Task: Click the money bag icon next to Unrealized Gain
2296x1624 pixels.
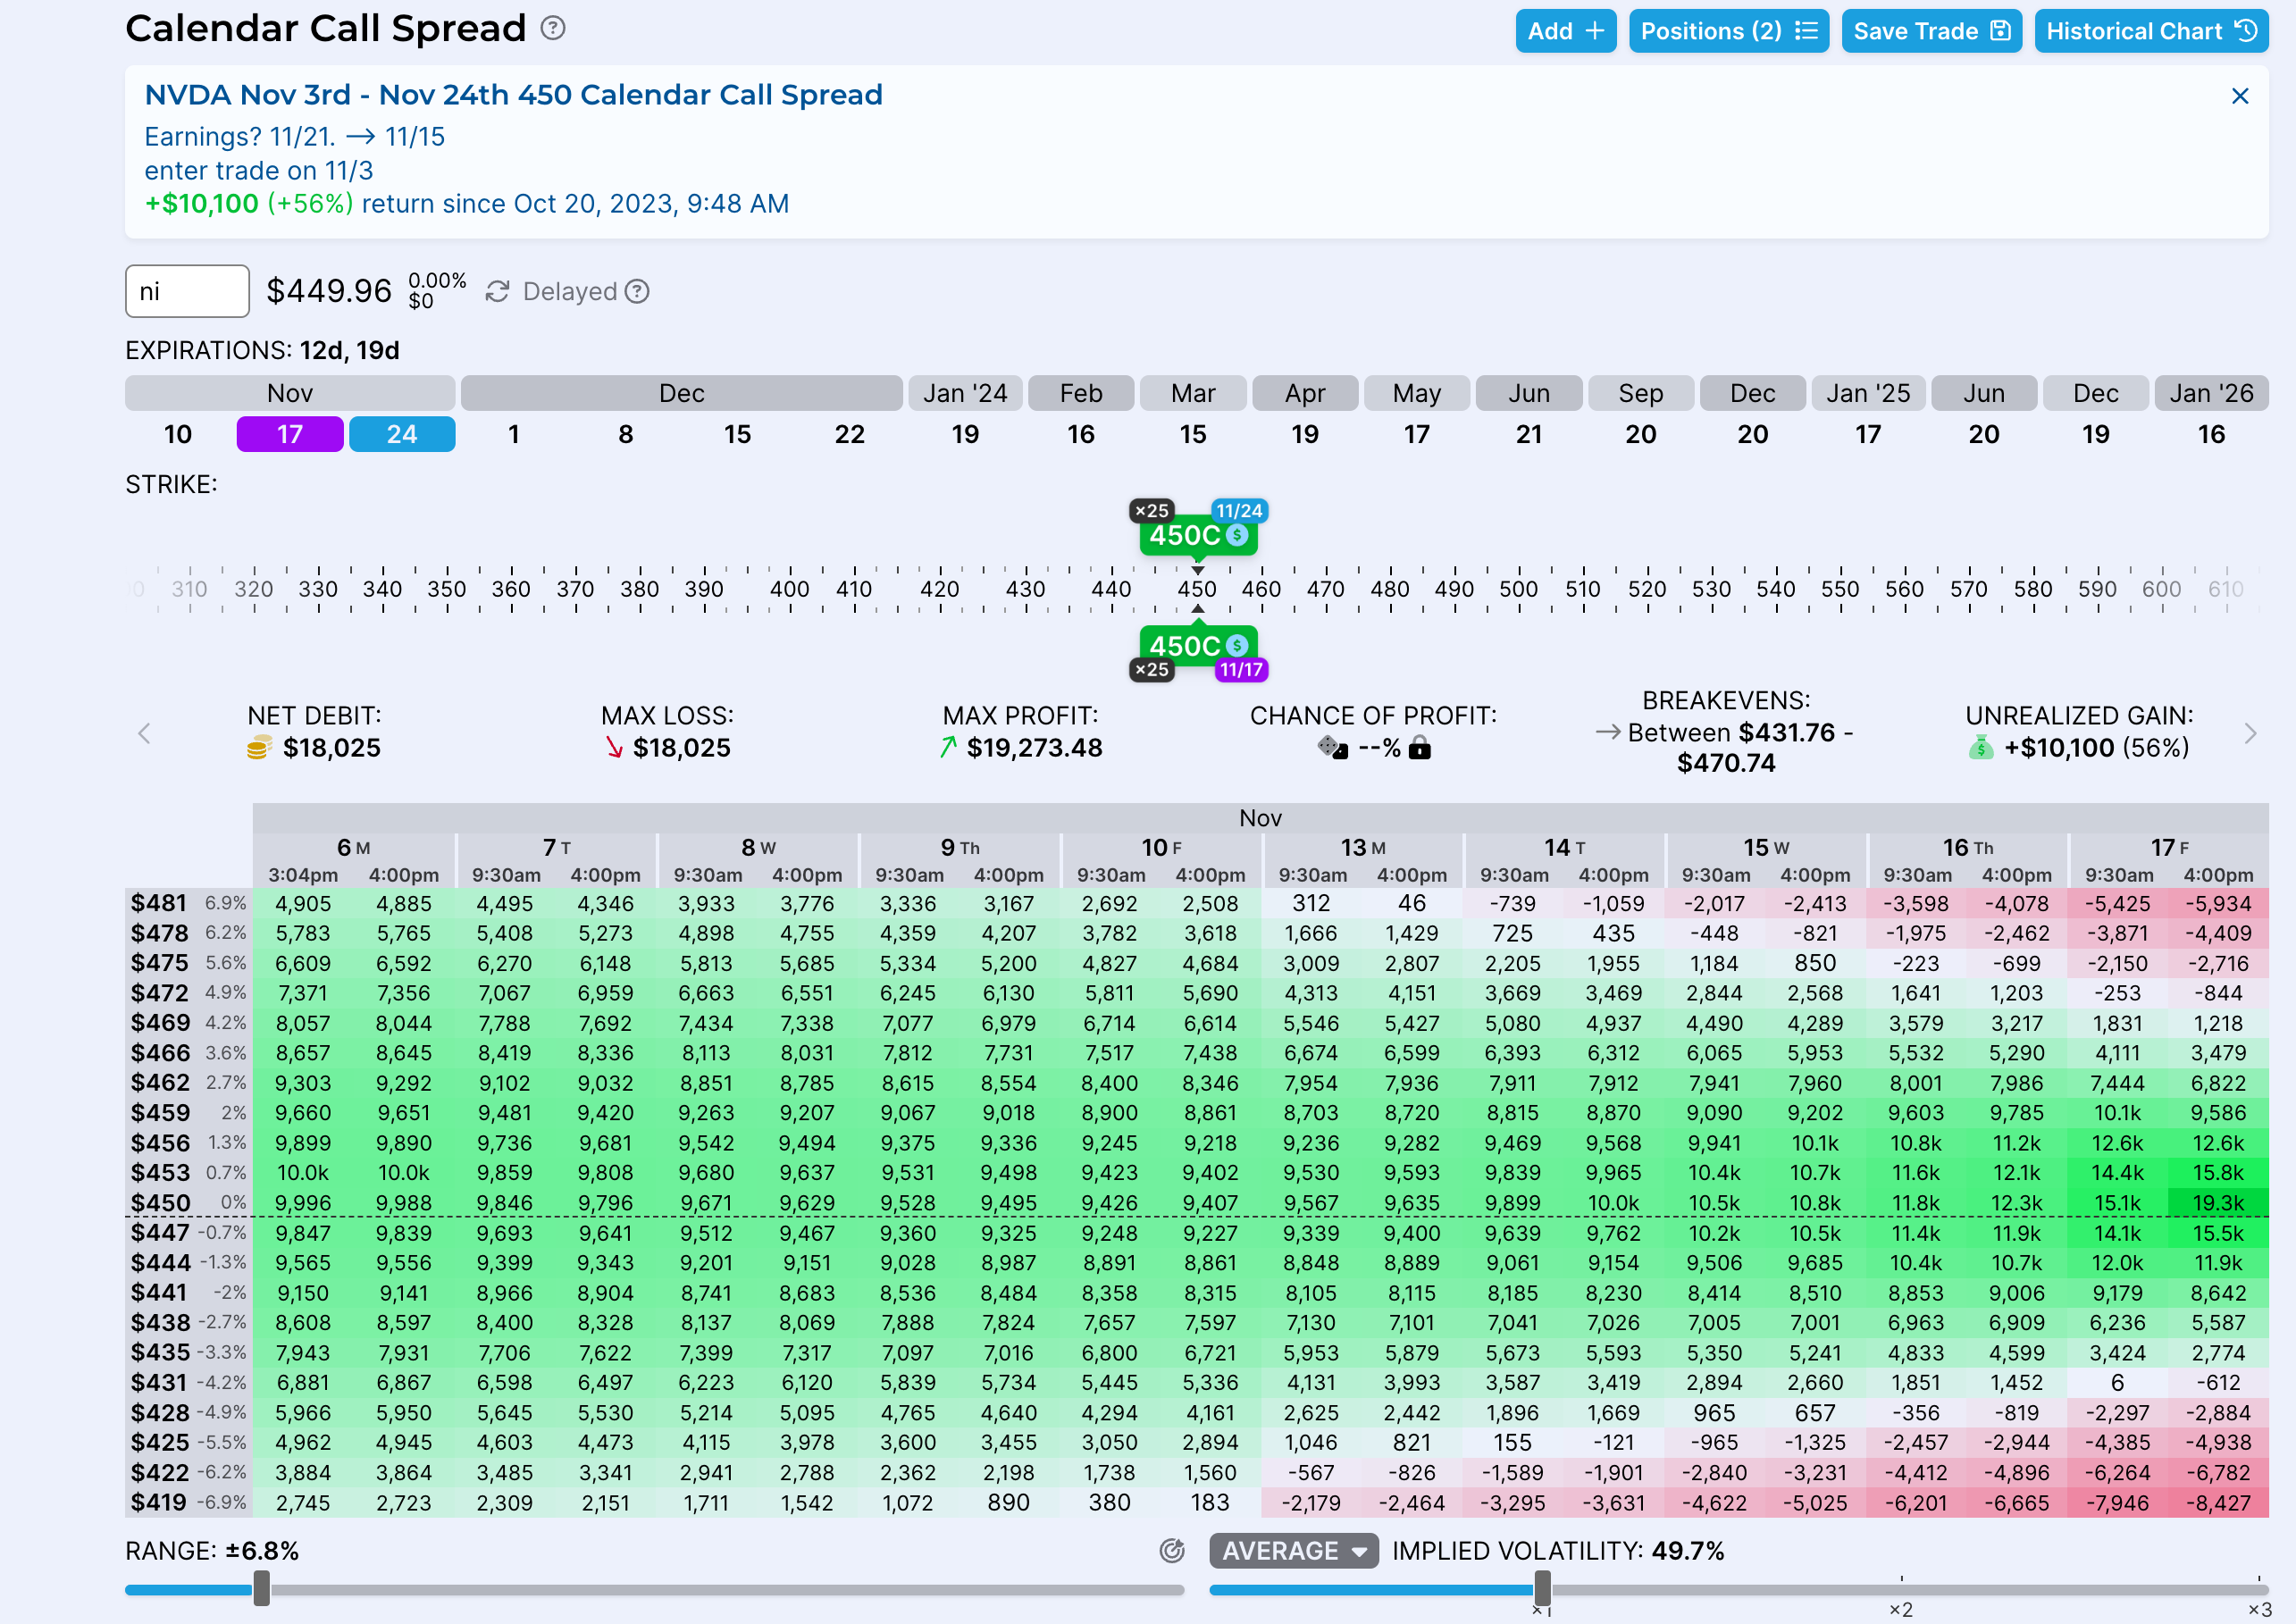Action: (1981, 747)
